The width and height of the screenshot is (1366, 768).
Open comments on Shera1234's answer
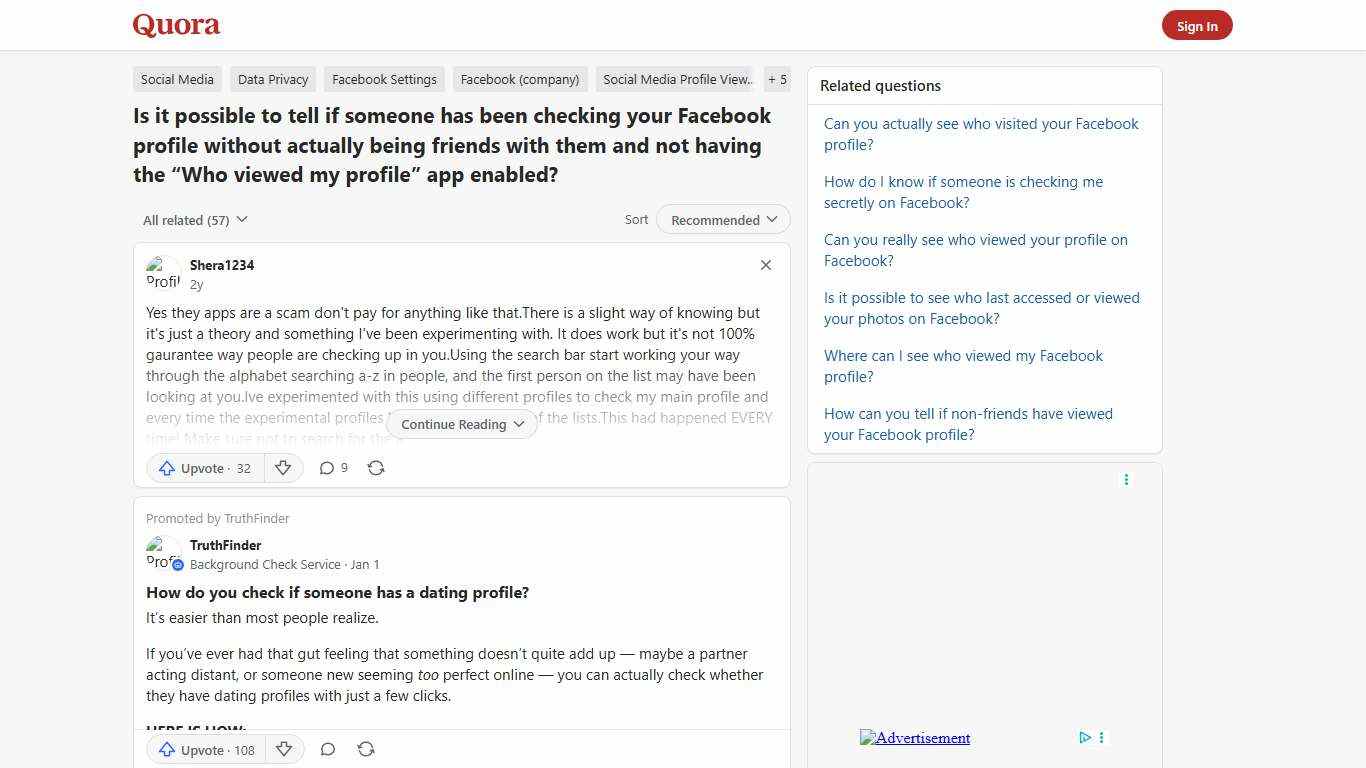click(332, 467)
